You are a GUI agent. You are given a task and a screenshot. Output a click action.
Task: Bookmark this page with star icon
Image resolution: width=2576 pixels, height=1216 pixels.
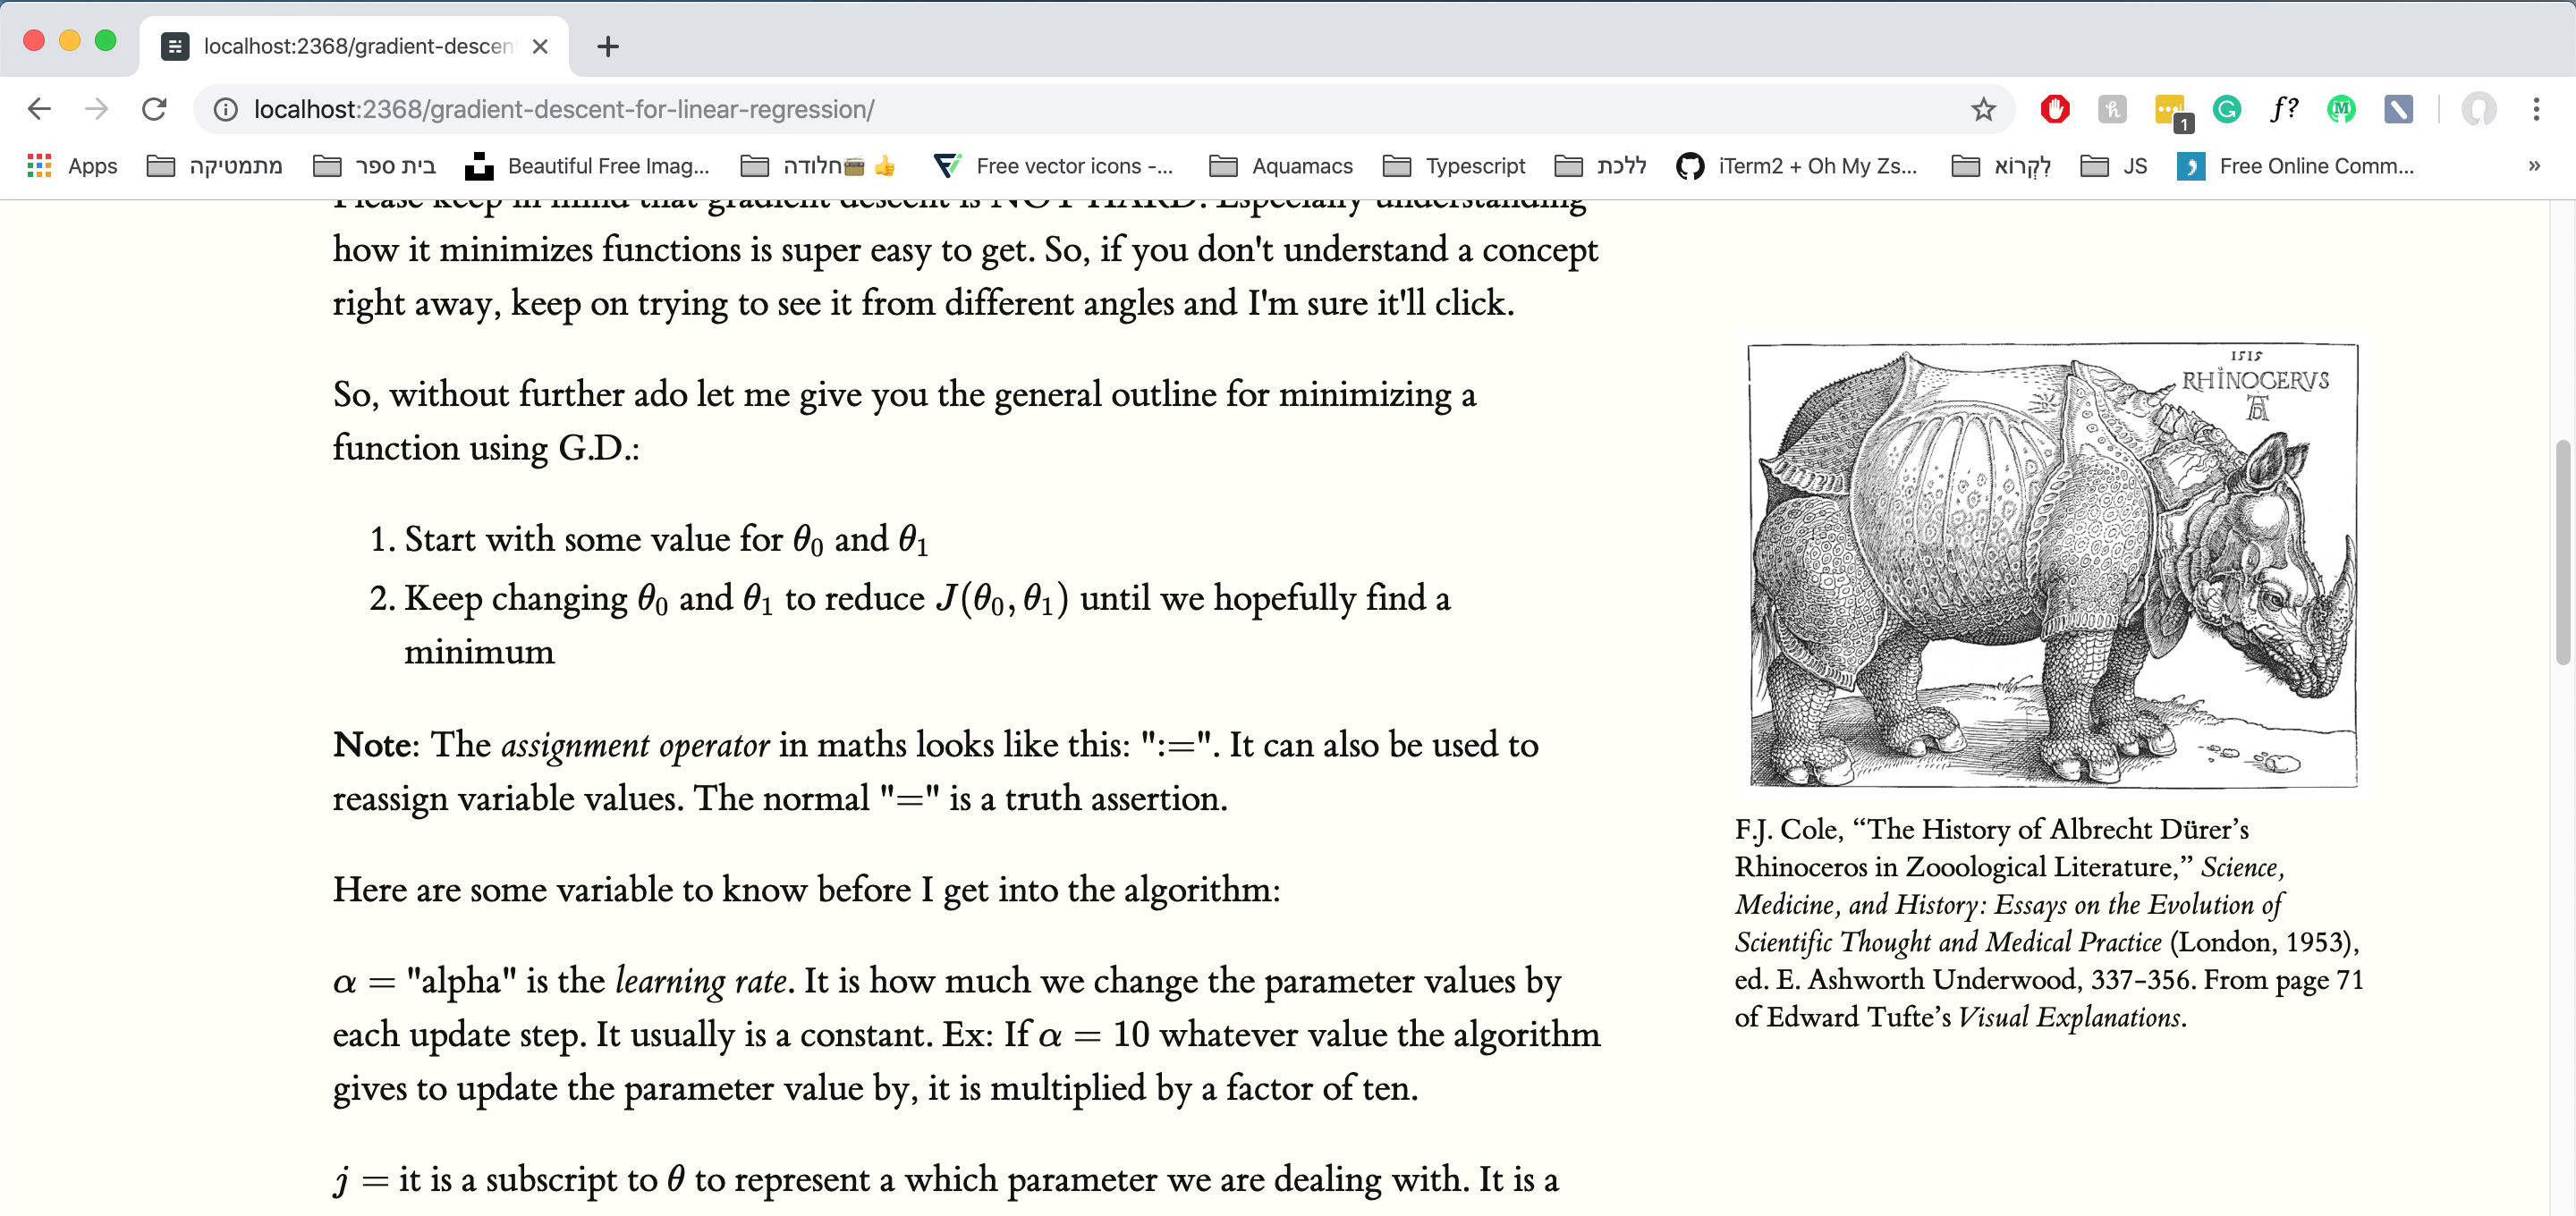[1983, 109]
